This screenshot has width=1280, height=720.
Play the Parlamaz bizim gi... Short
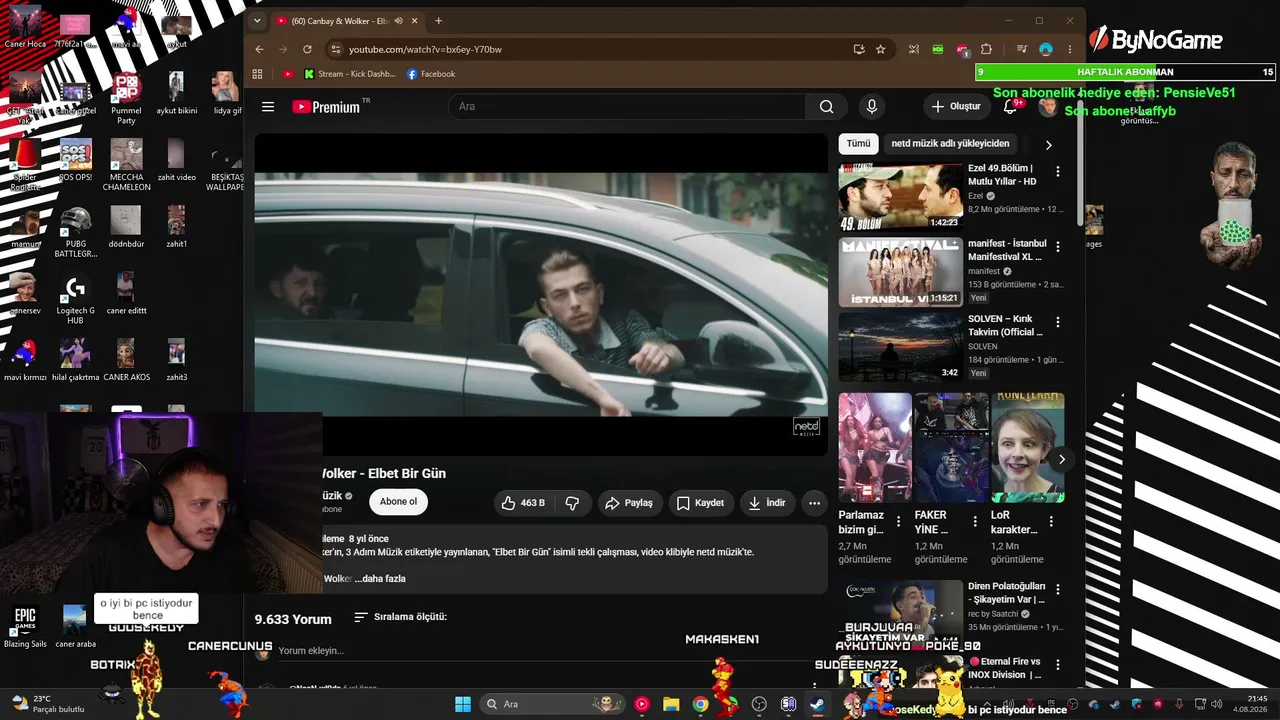coord(875,447)
